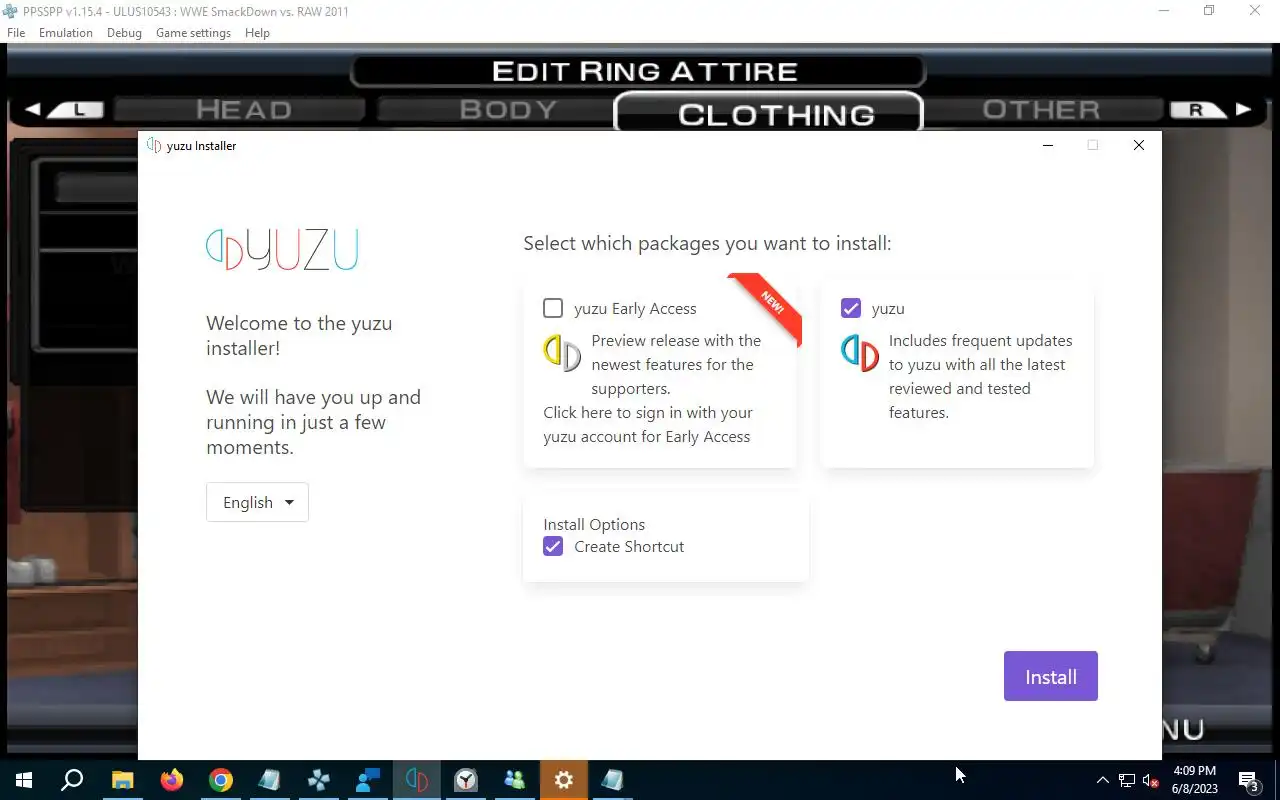Open the Windows Start menu
The image size is (1280, 800).
pyautogui.click(x=24, y=780)
